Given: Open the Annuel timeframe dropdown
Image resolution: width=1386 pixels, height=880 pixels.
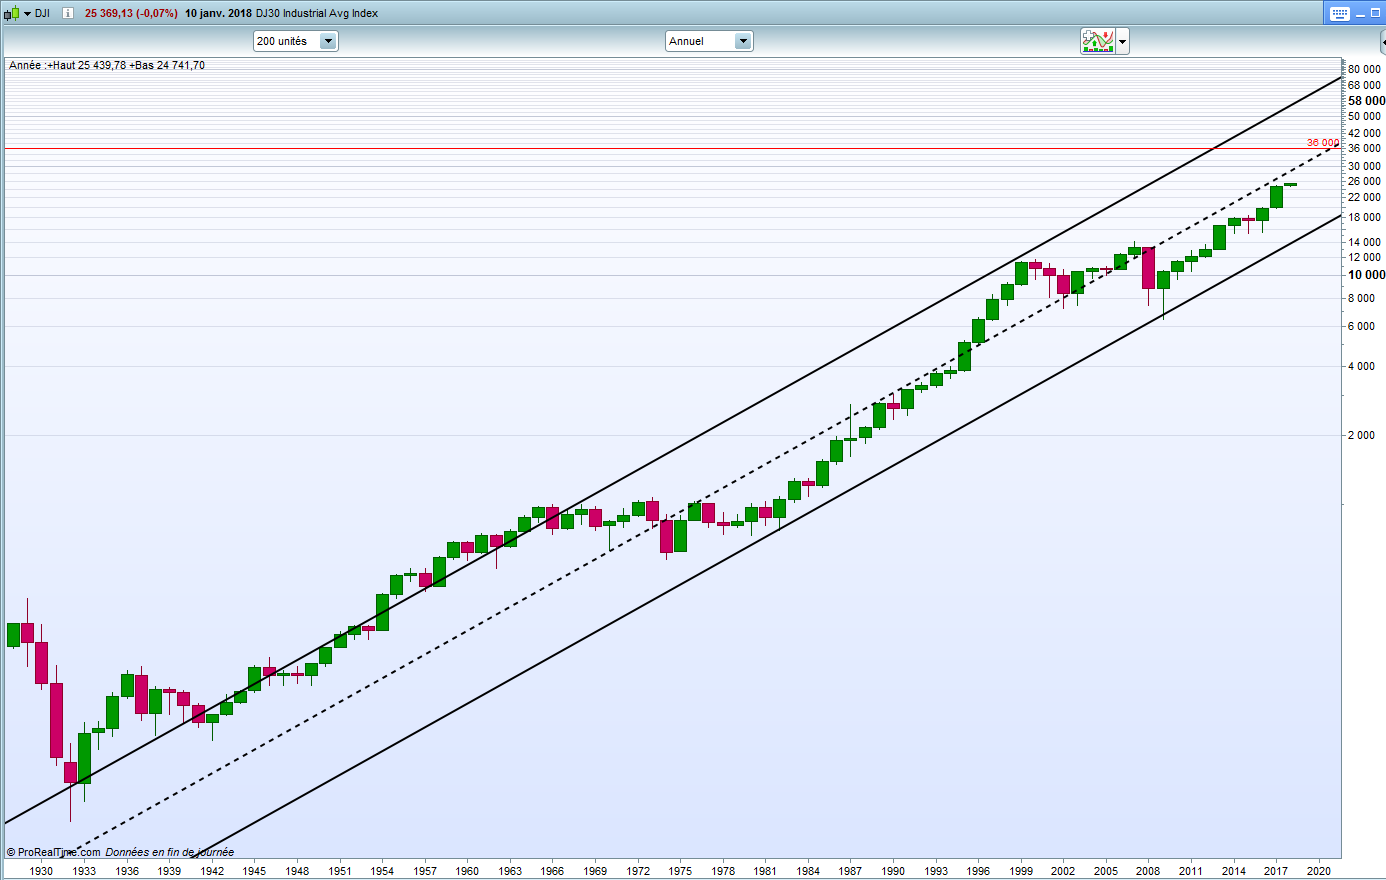Looking at the screenshot, I should pos(709,41).
